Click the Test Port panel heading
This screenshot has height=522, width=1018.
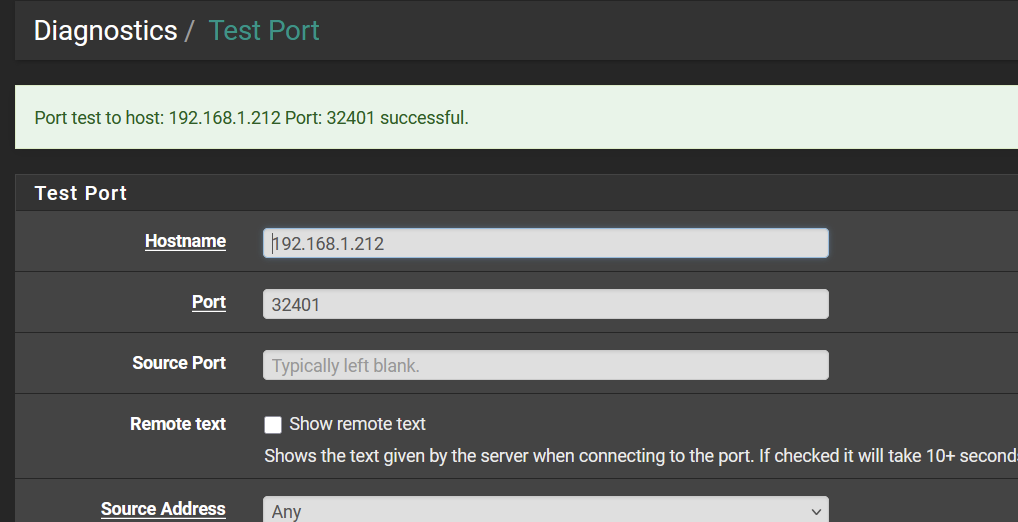point(81,193)
